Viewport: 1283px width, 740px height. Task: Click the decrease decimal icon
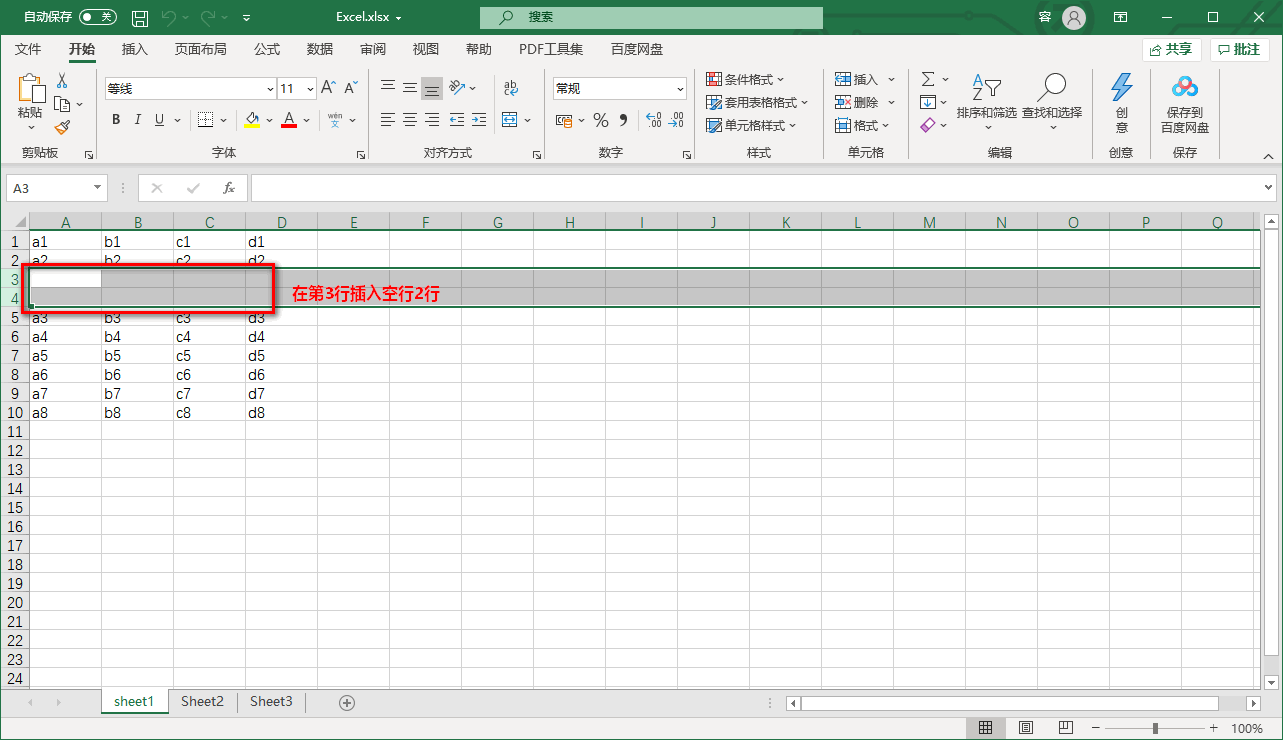[x=677, y=120]
